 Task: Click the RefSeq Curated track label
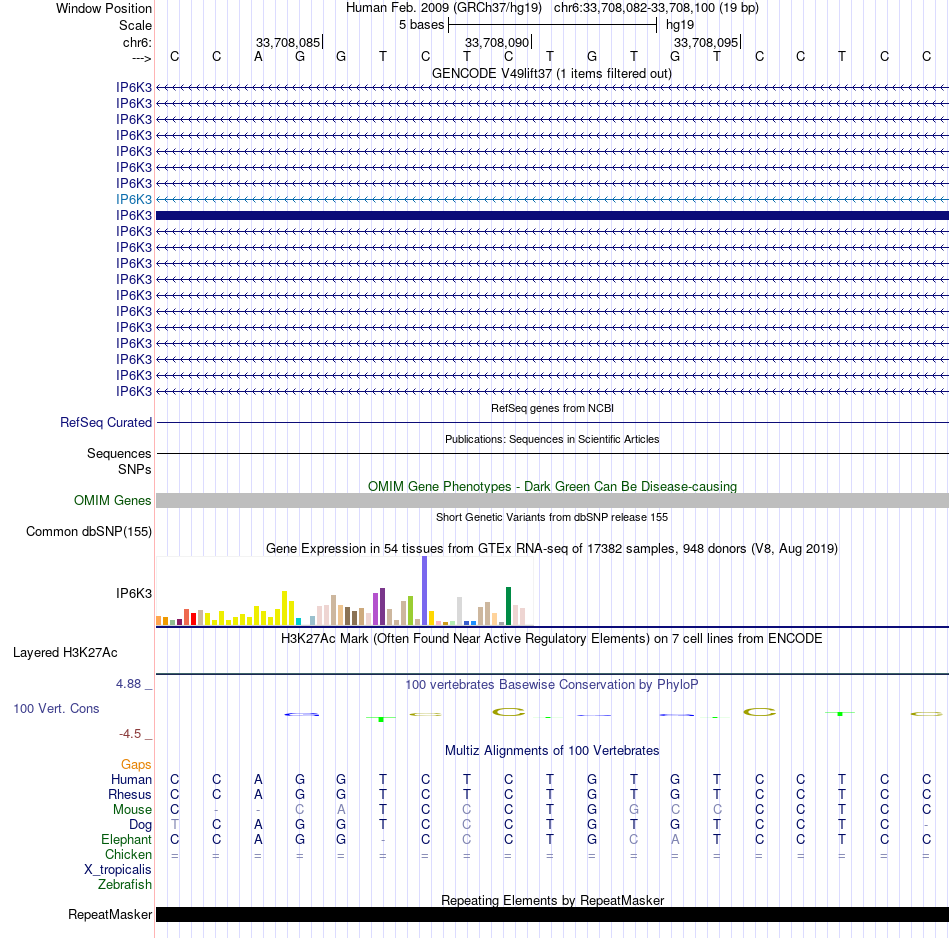[106, 422]
